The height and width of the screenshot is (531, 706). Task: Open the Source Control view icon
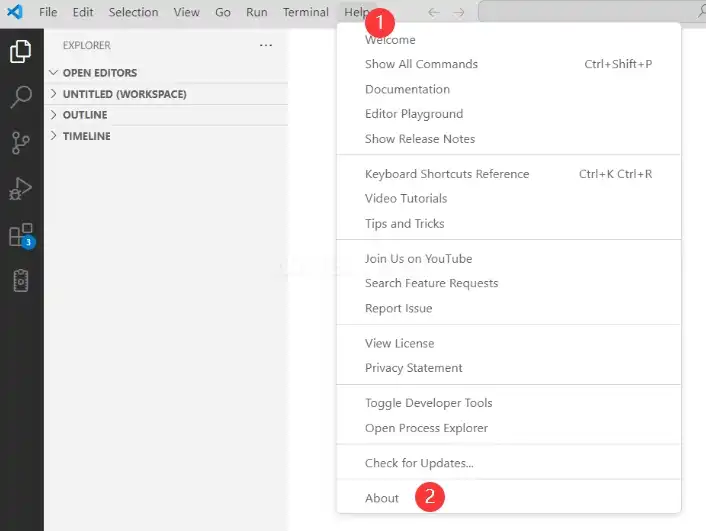click(21, 143)
